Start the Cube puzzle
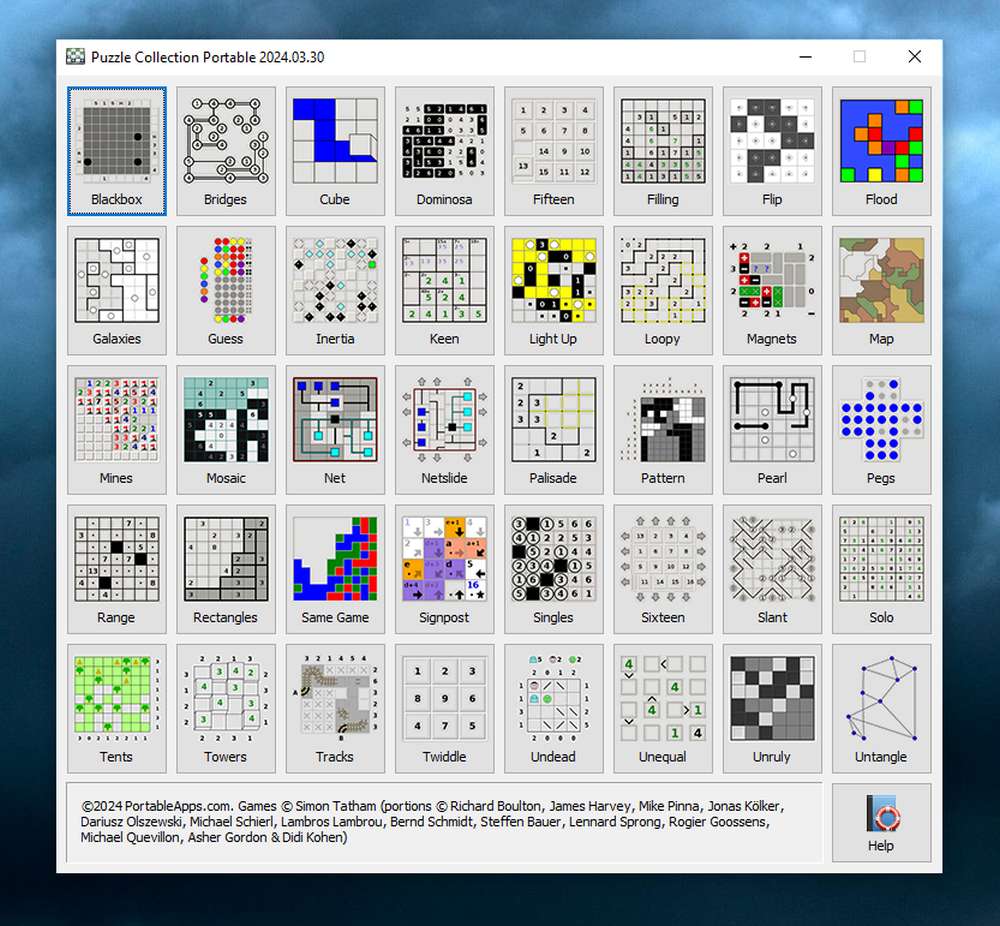This screenshot has width=1000, height=926. [x=335, y=151]
